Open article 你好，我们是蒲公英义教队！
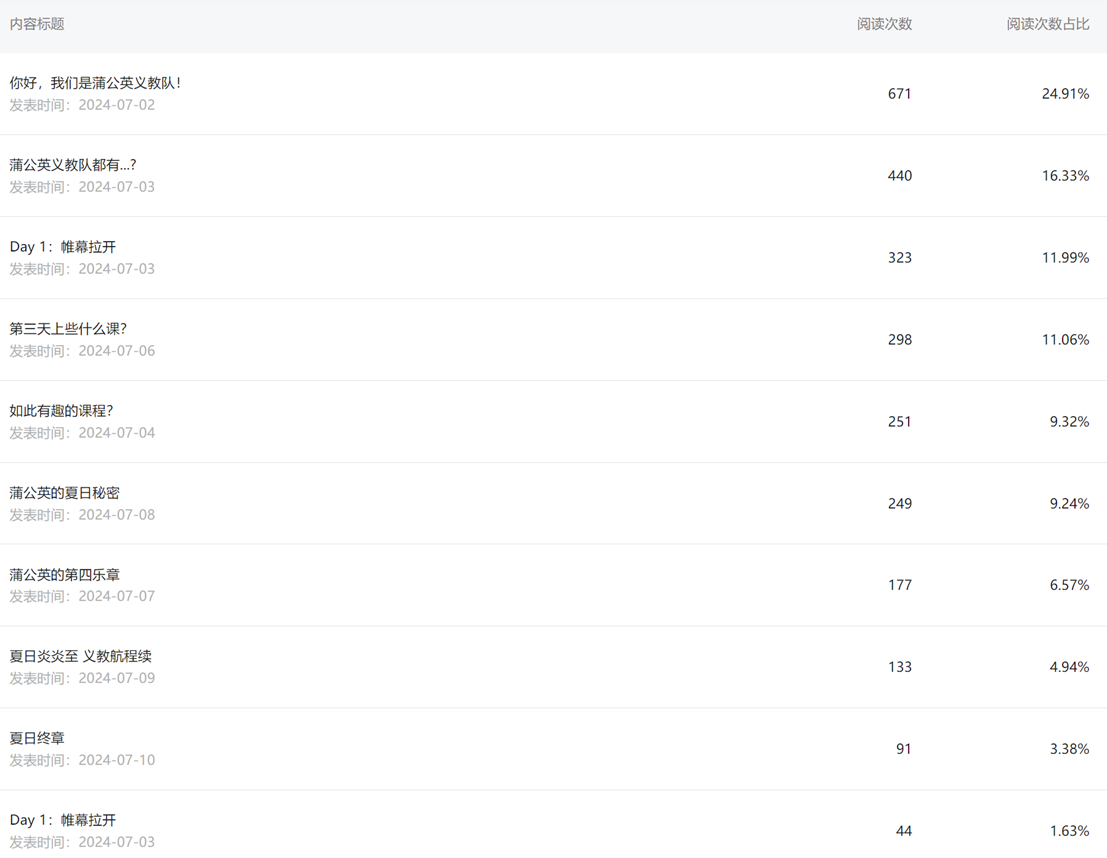 [x=95, y=83]
